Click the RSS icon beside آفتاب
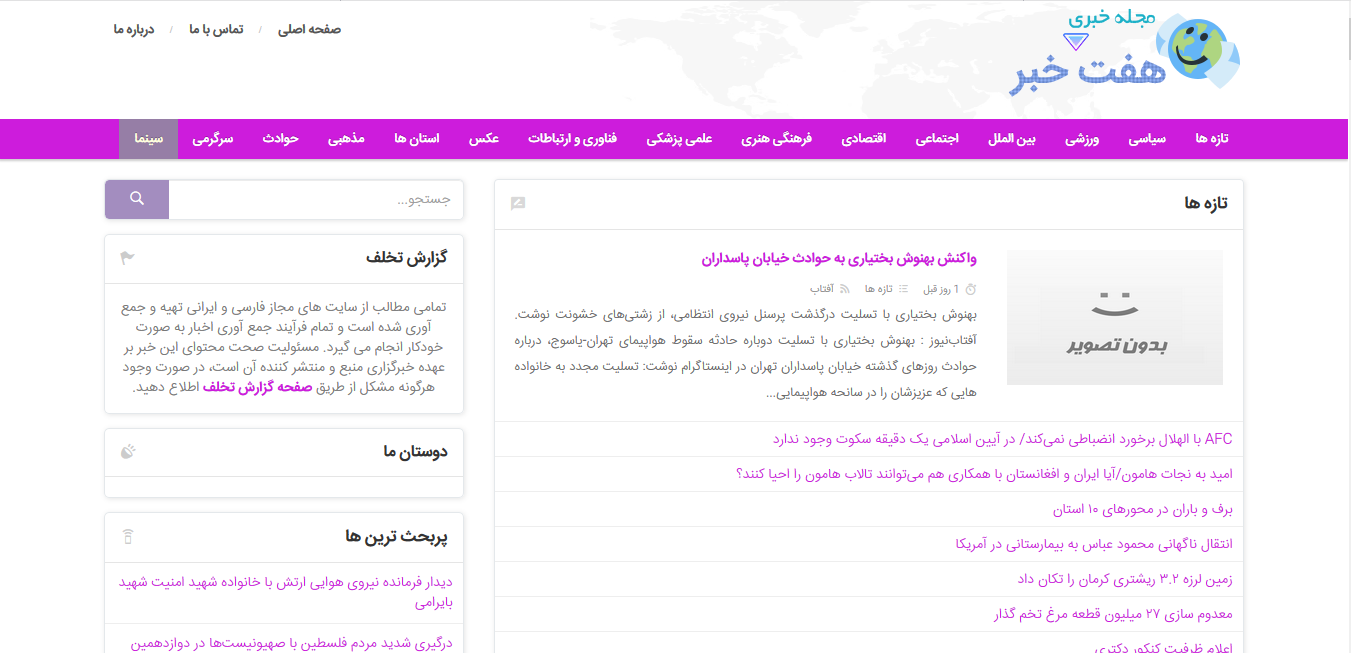This screenshot has height=653, width=1351. point(844,289)
